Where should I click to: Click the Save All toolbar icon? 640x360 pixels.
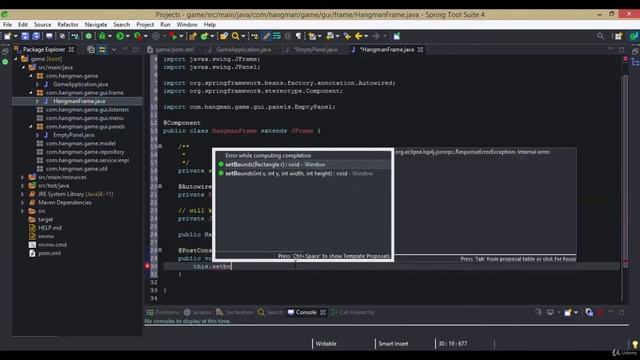(x=36, y=36)
